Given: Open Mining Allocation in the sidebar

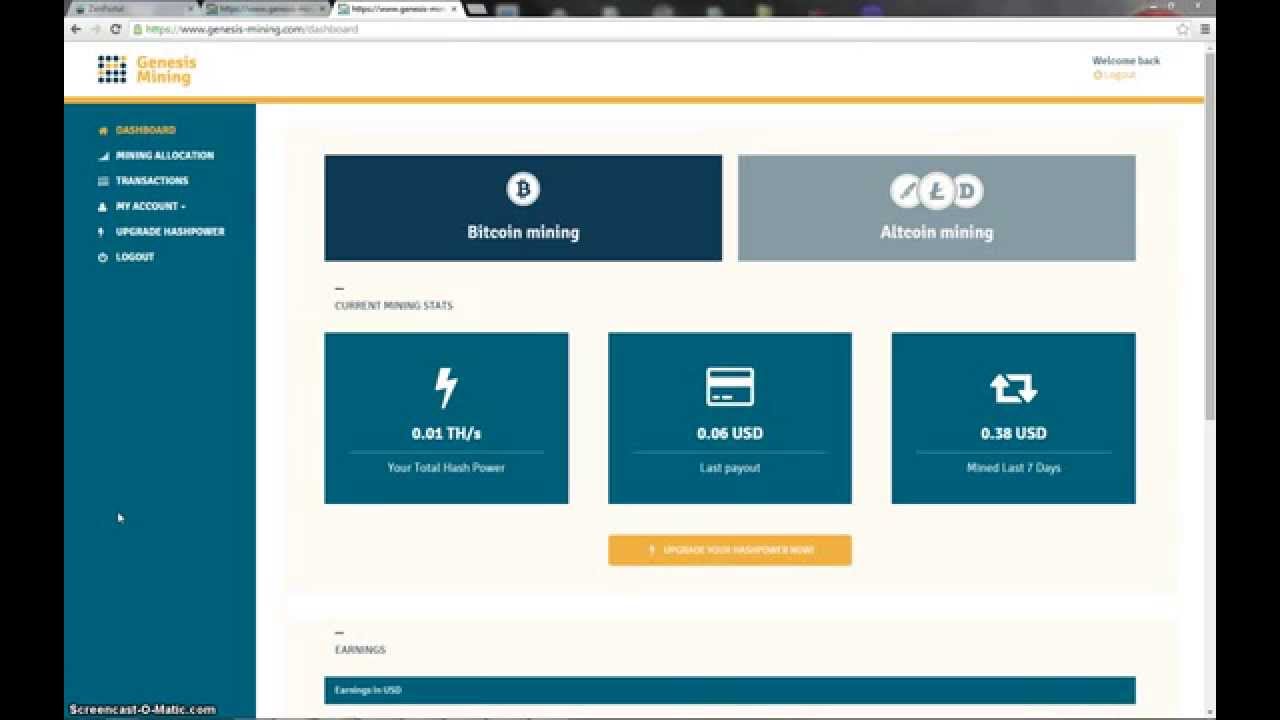Looking at the screenshot, I should (155, 155).
